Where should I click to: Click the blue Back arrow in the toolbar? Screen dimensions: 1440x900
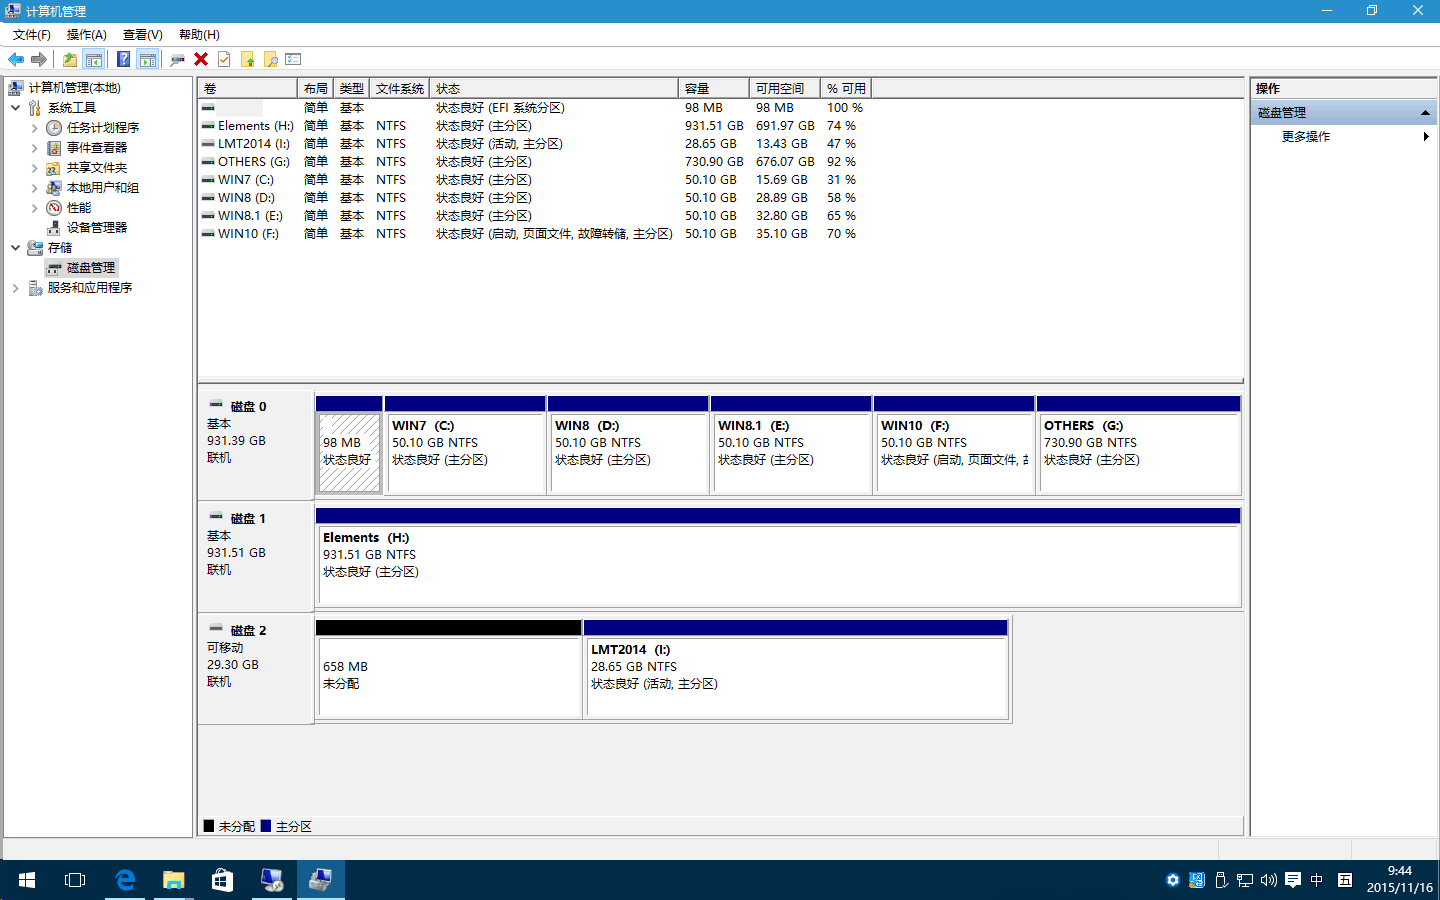point(16,60)
